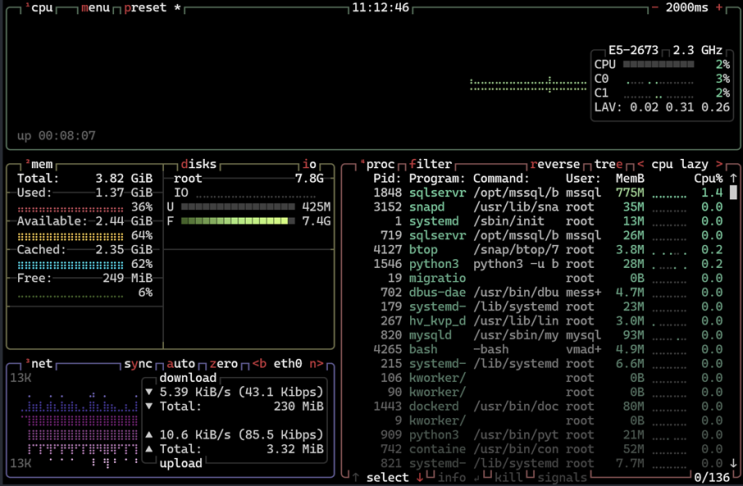Viewport: 743px width, 486px height.
Task: Click the E5-2673 CPU model label
Action: tap(634, 50)
